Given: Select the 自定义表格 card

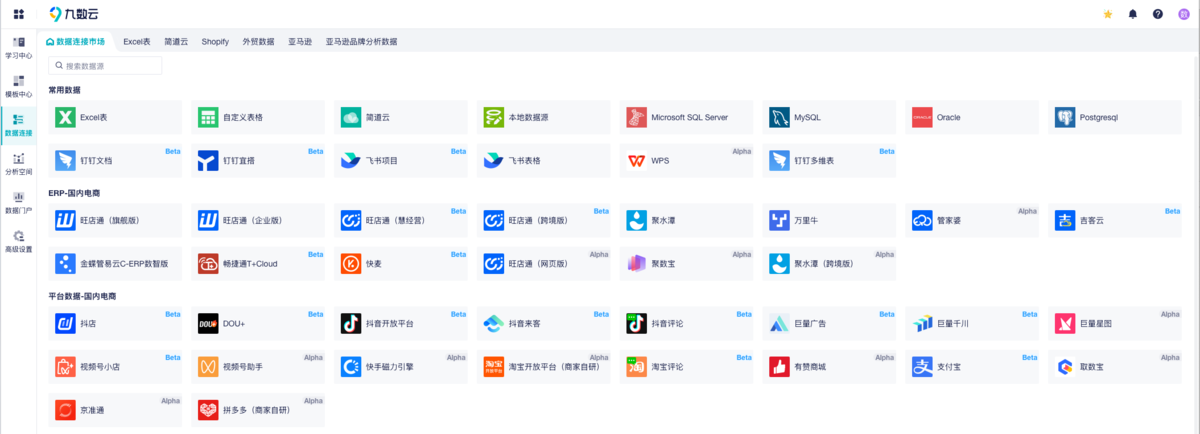Looking at the screenshot, I should (x=259, y=117).
